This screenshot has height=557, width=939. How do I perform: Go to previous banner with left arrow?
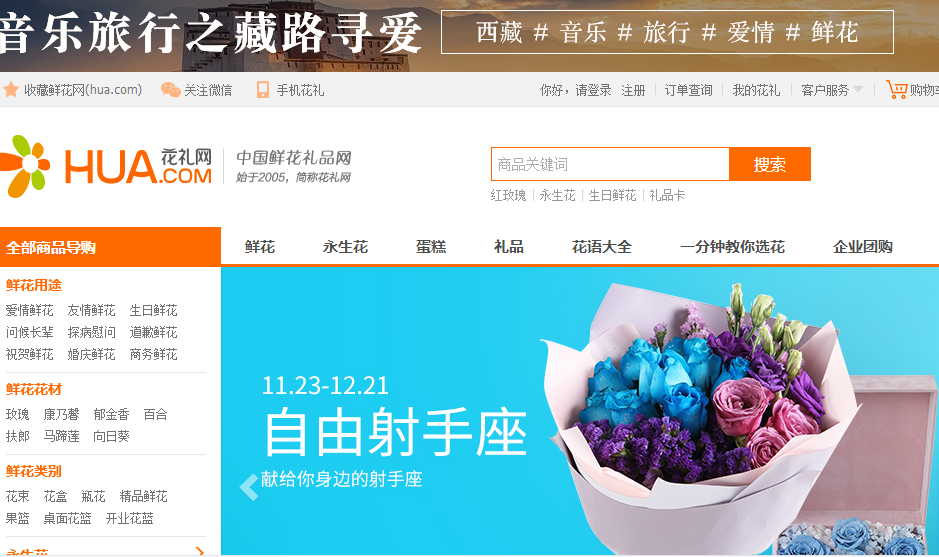tap(249, 487)
